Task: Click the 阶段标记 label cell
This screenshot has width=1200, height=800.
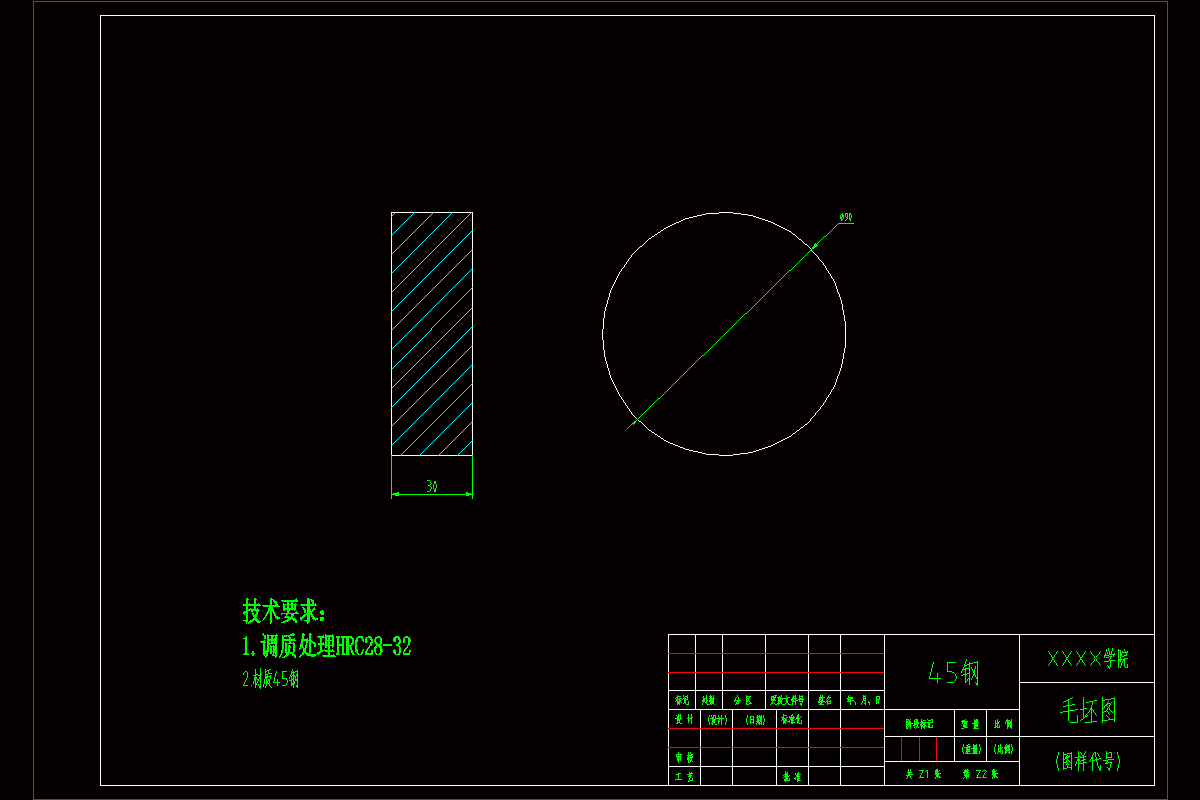Action: 920,723
